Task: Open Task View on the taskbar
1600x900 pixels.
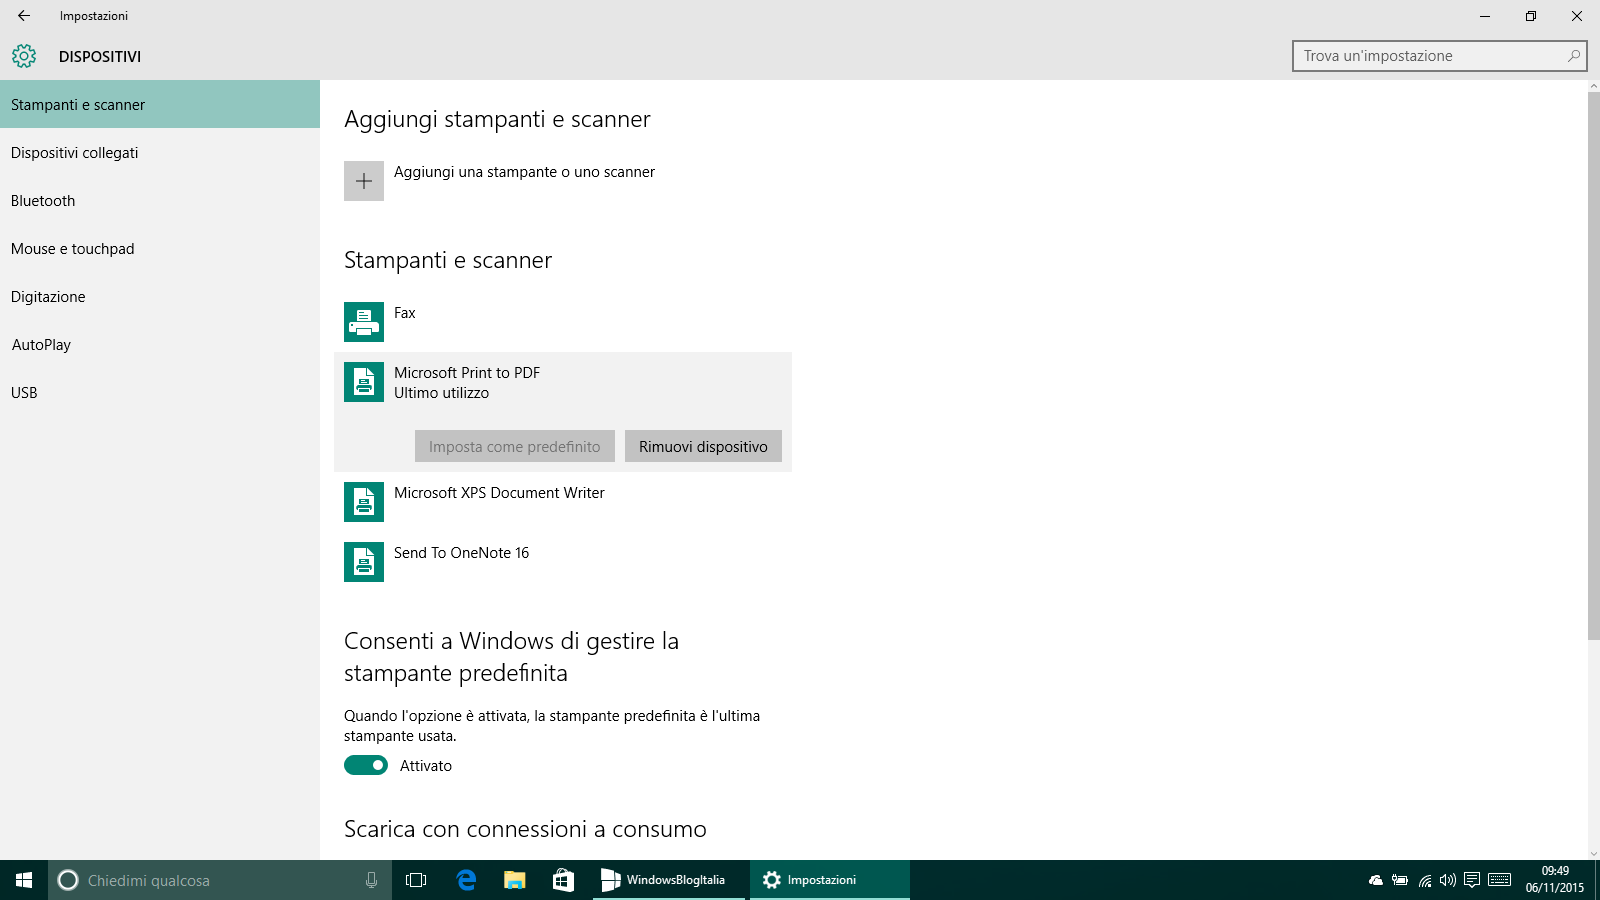Action: click(x=416, y=880)
